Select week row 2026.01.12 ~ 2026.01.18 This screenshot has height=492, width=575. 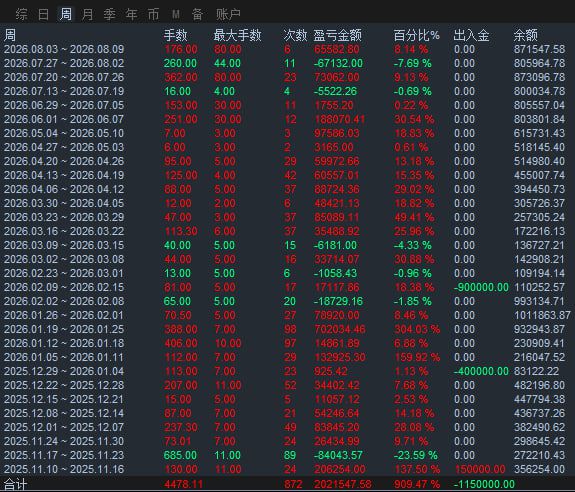tap(288, 343)
